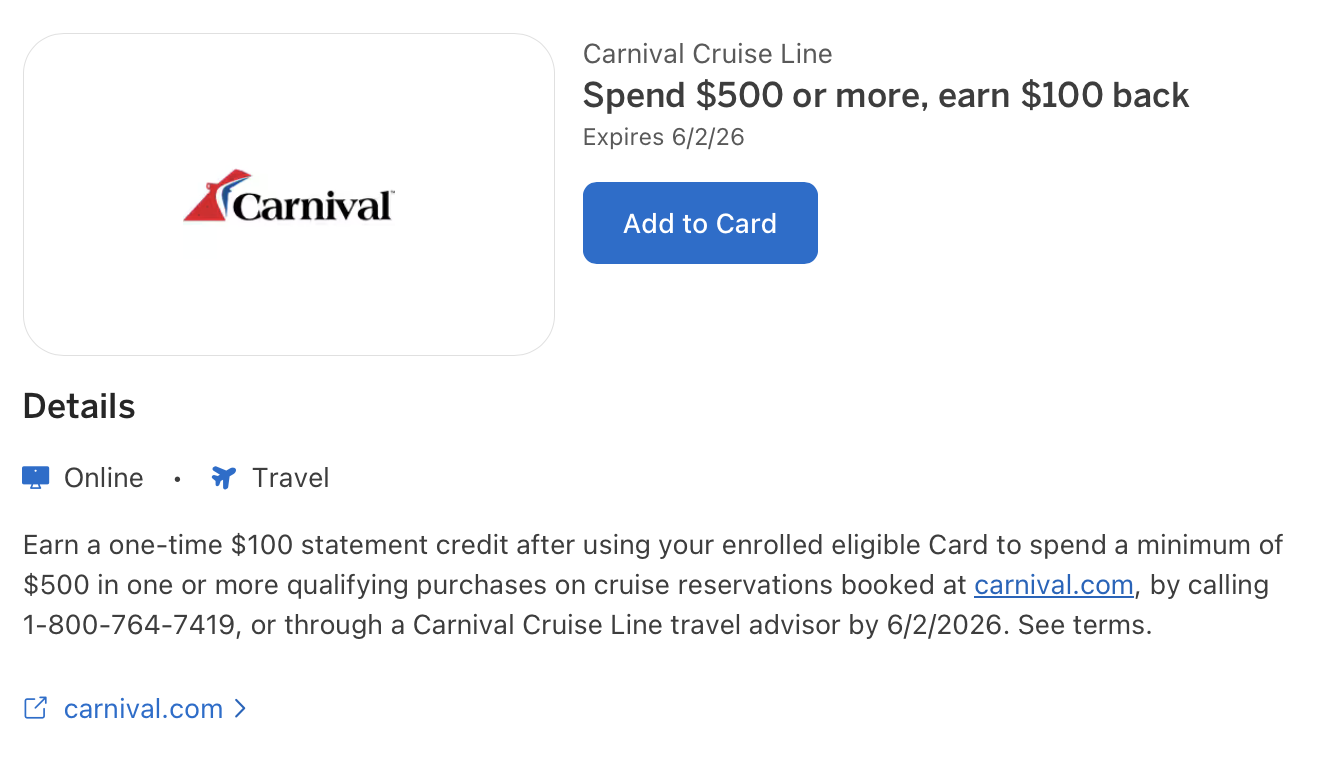Select the Online category label

click(103, 477)
